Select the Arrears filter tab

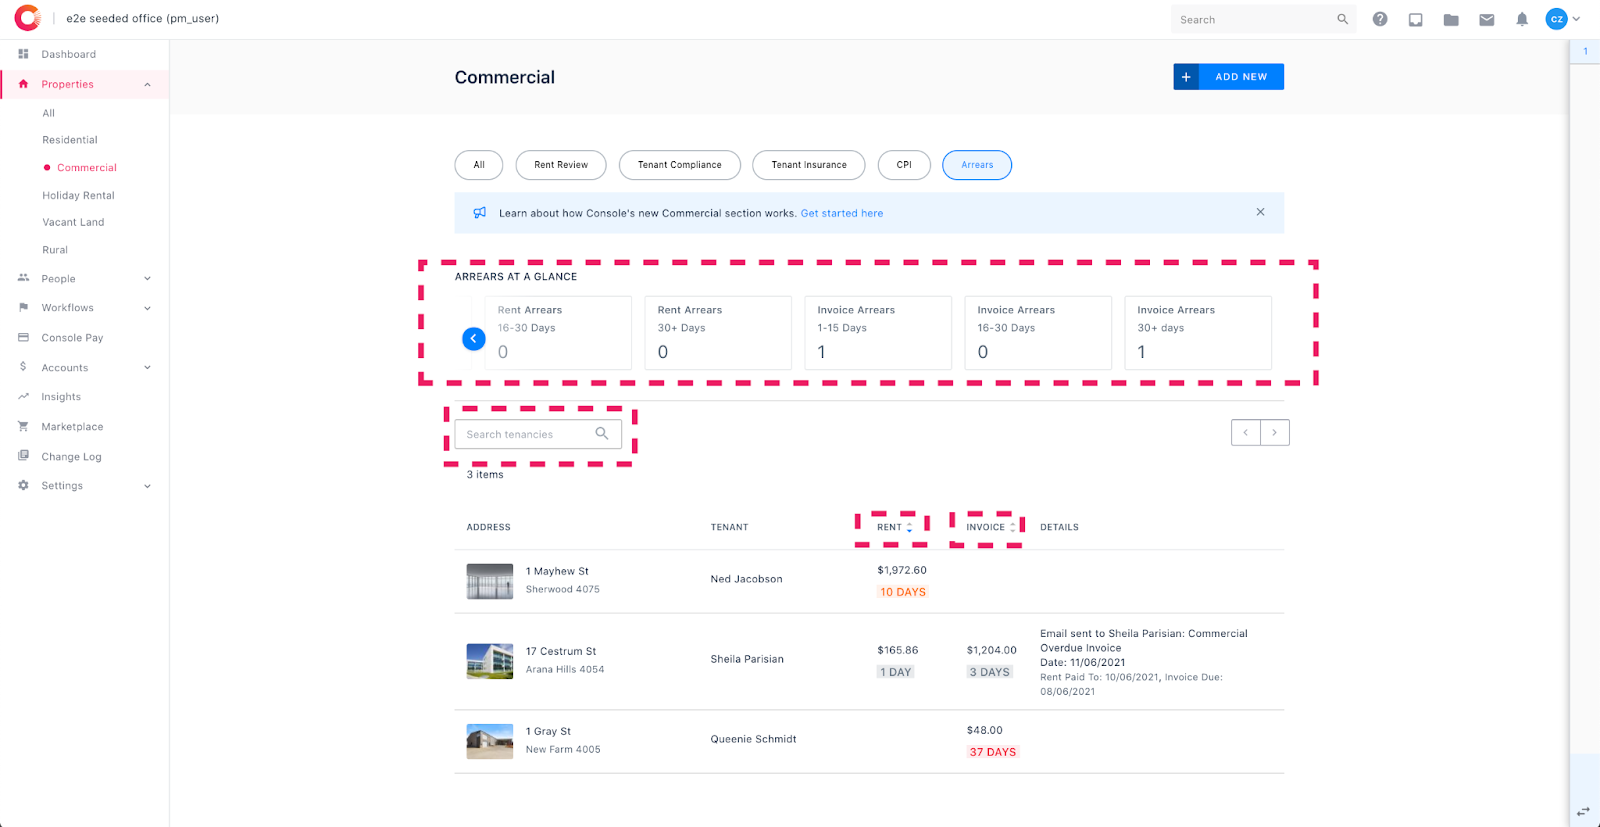(977, 165)
